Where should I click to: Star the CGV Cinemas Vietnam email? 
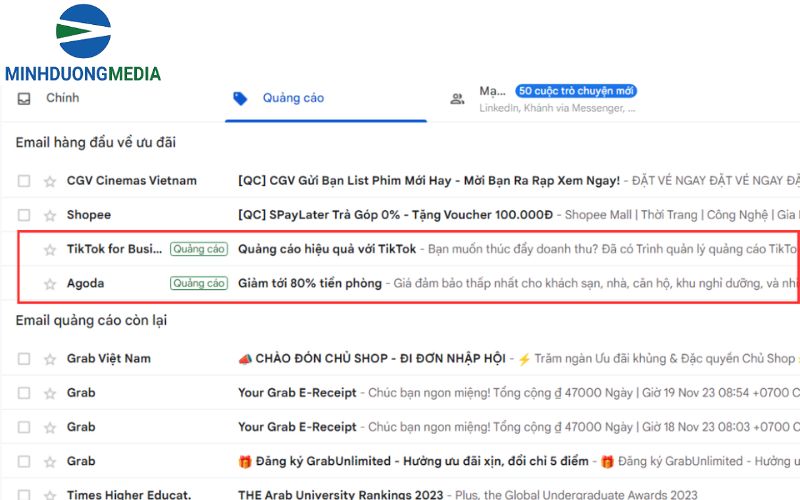49,181
